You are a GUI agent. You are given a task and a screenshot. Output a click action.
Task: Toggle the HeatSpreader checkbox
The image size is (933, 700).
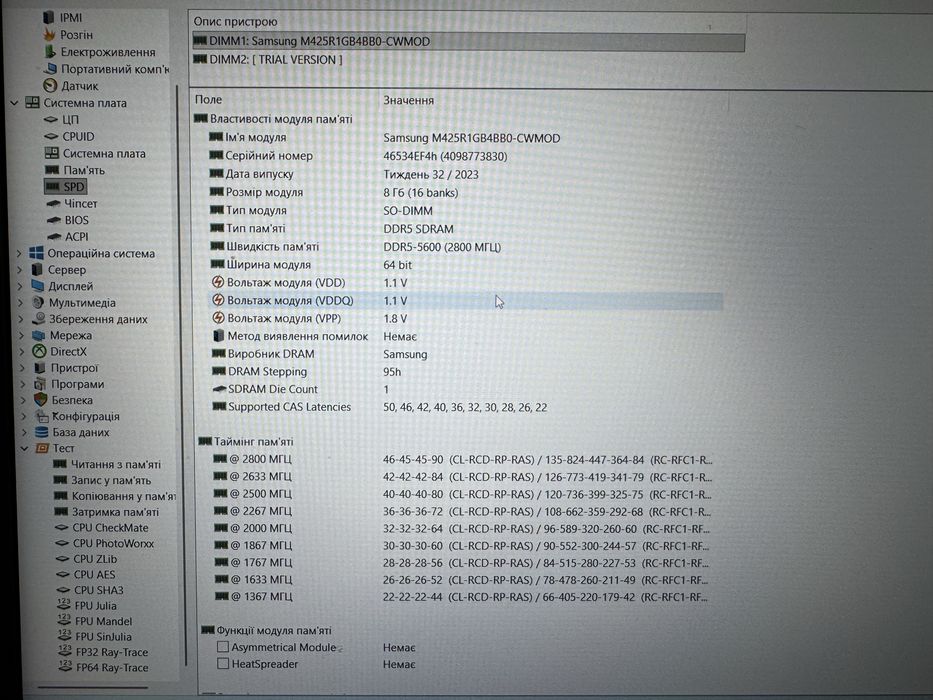point(223,663)
